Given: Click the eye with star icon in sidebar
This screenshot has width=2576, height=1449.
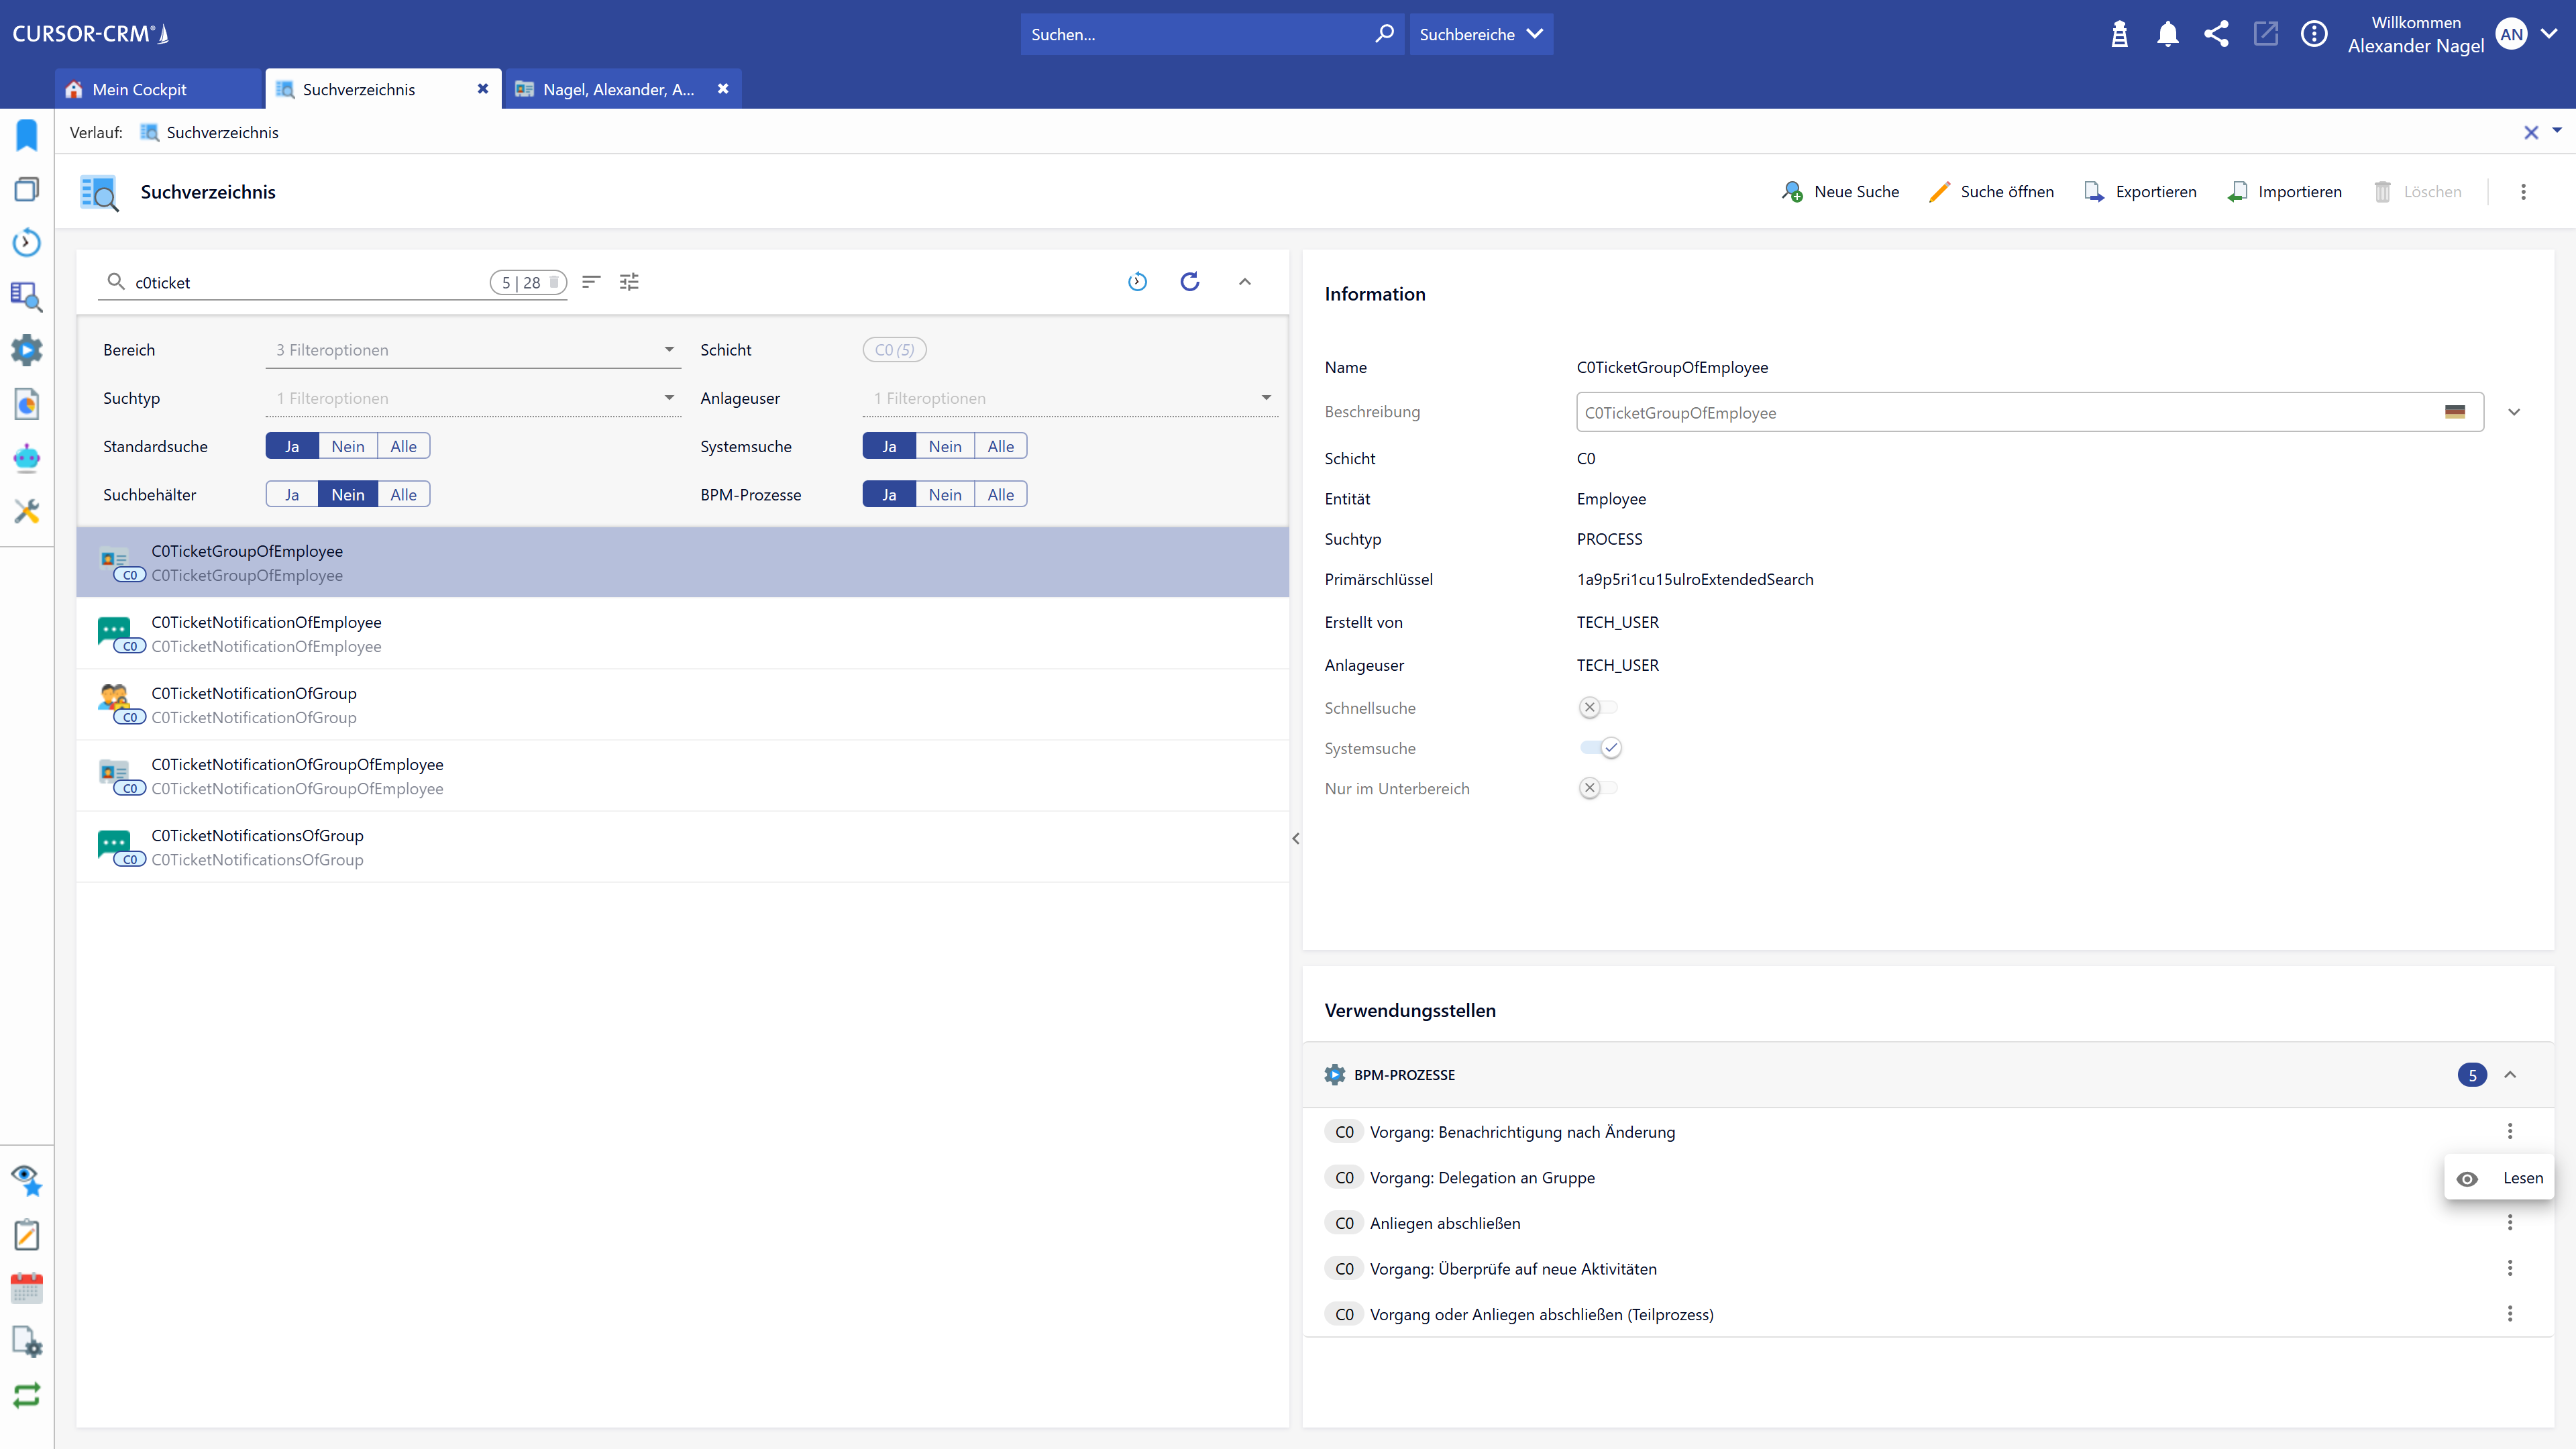Looking at the screenshot, I should 27,1180.
